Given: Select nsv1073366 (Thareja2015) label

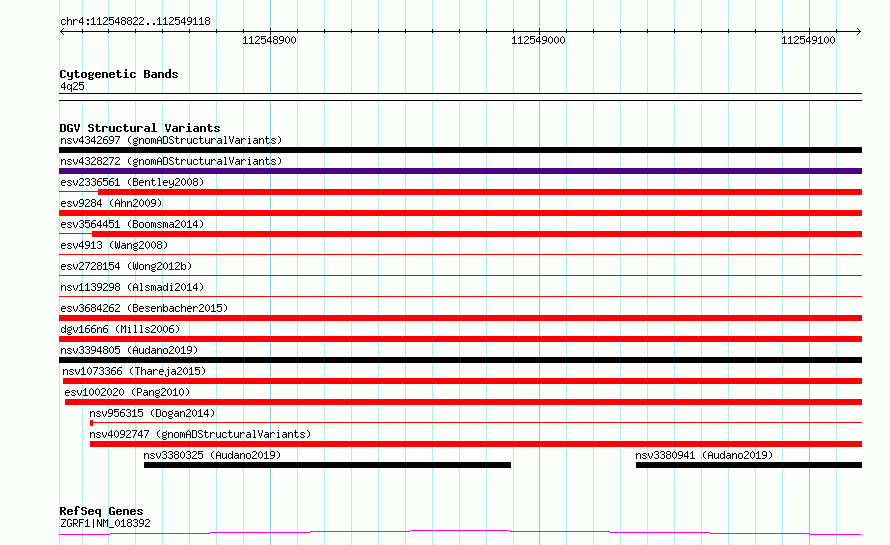Looking at the screenshot, I should click(134, 371).
